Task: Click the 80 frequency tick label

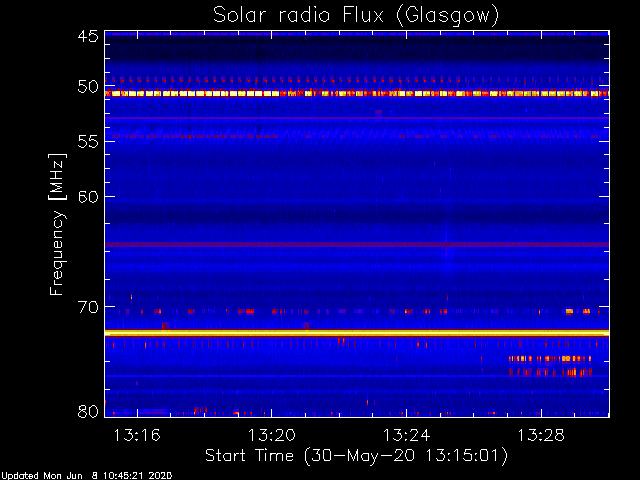Action: point(88,411)
